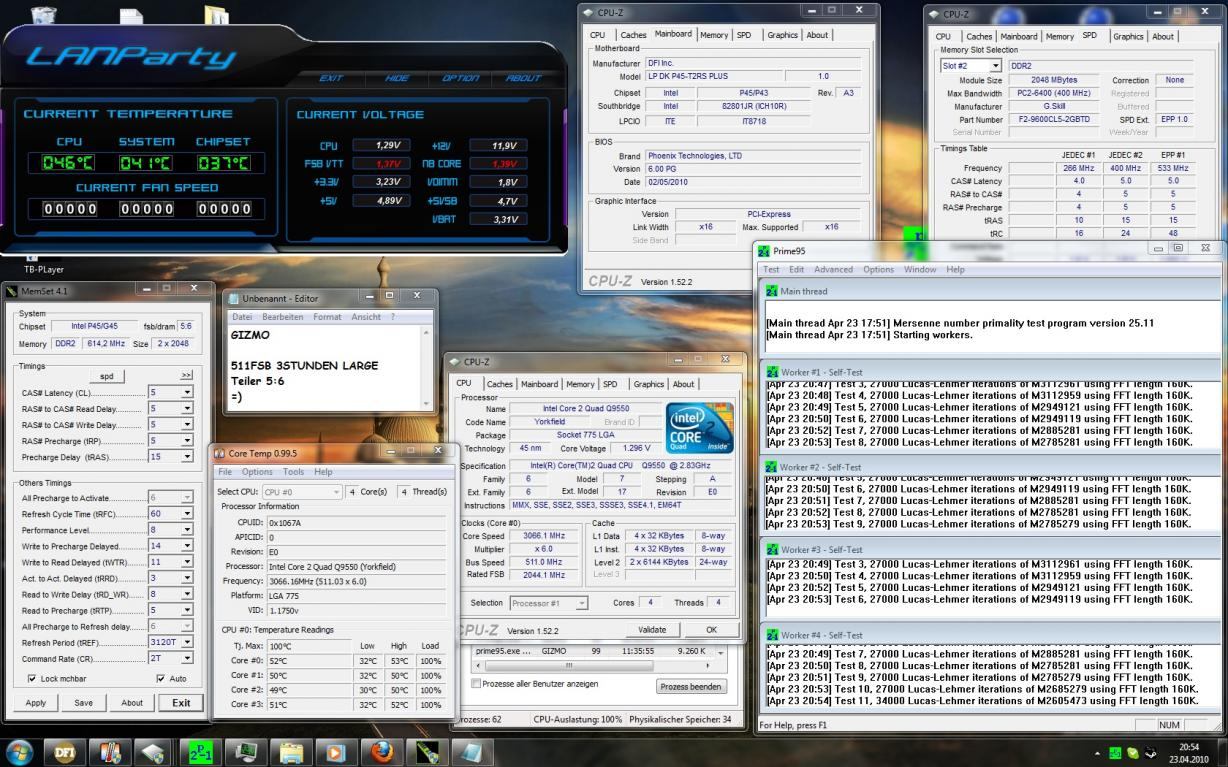The image size is (1228, 767).
Task: Click the 'F2-9600CL5-2GBTD' part number value
Action: [1056, 120]
